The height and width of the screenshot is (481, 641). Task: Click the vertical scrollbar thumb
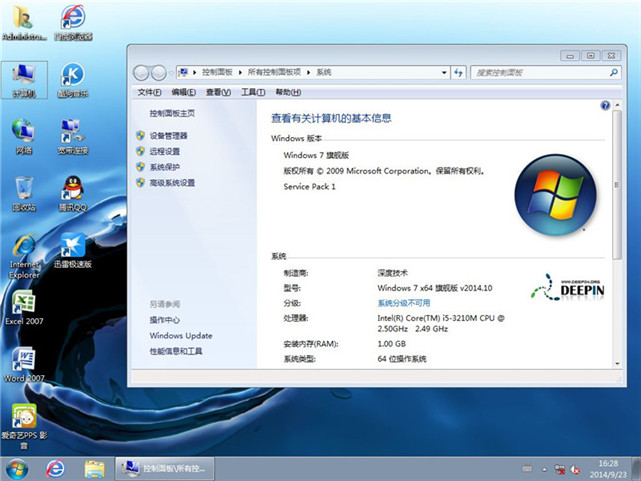pos(617,185)
